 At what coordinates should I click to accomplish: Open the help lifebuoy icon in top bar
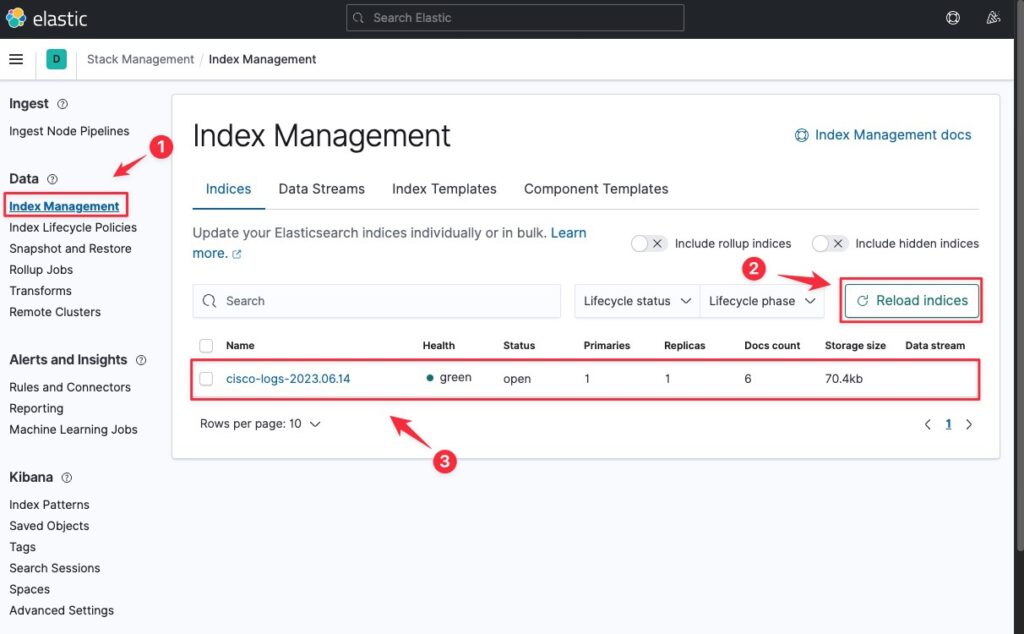click(953, 18)
